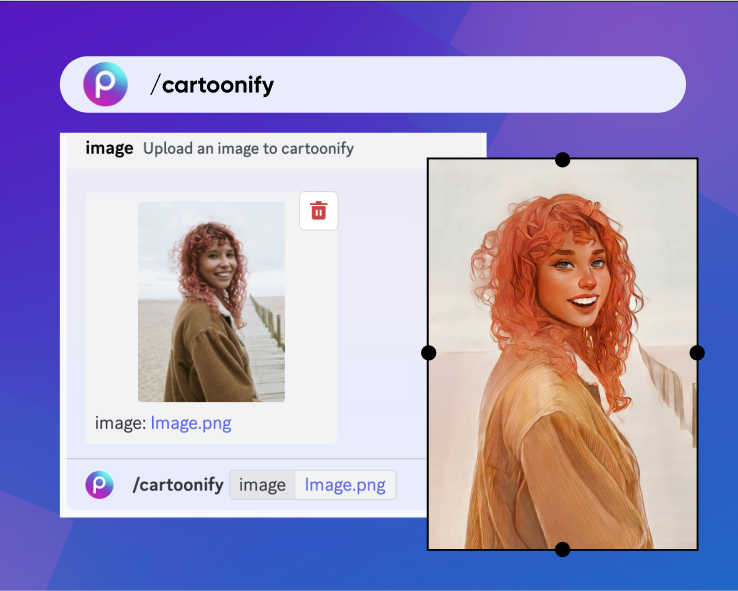Image resolution: width=738 pixels, height=591 pixels.
Task: Click the "image:" label before the file name
Action: coord(120,423)
